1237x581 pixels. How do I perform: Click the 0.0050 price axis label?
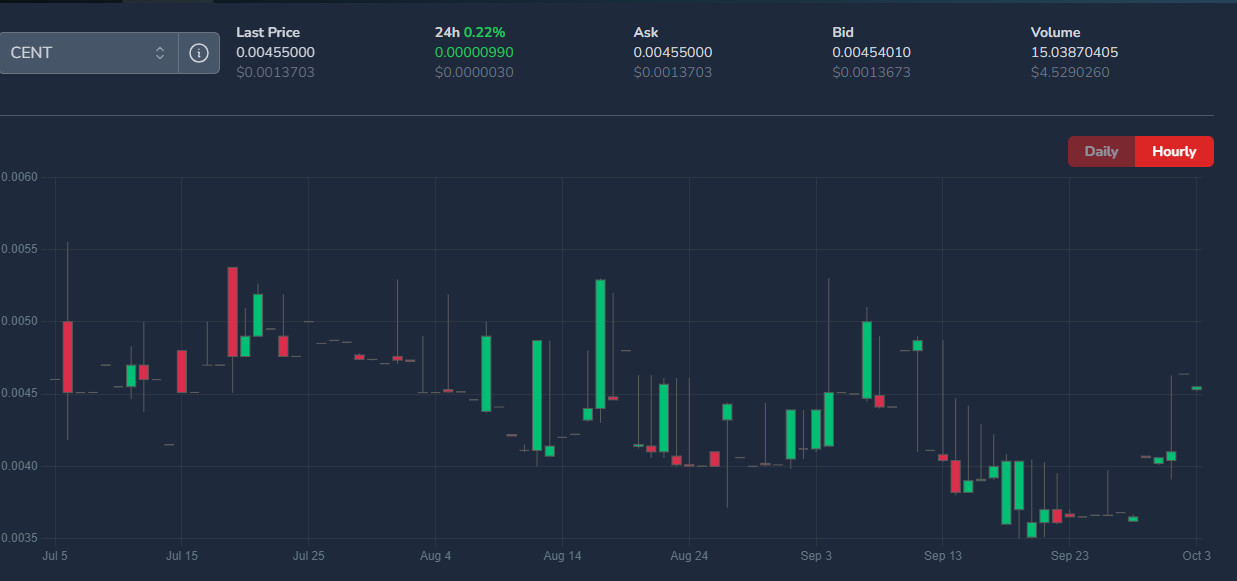(x=19, y=321)
